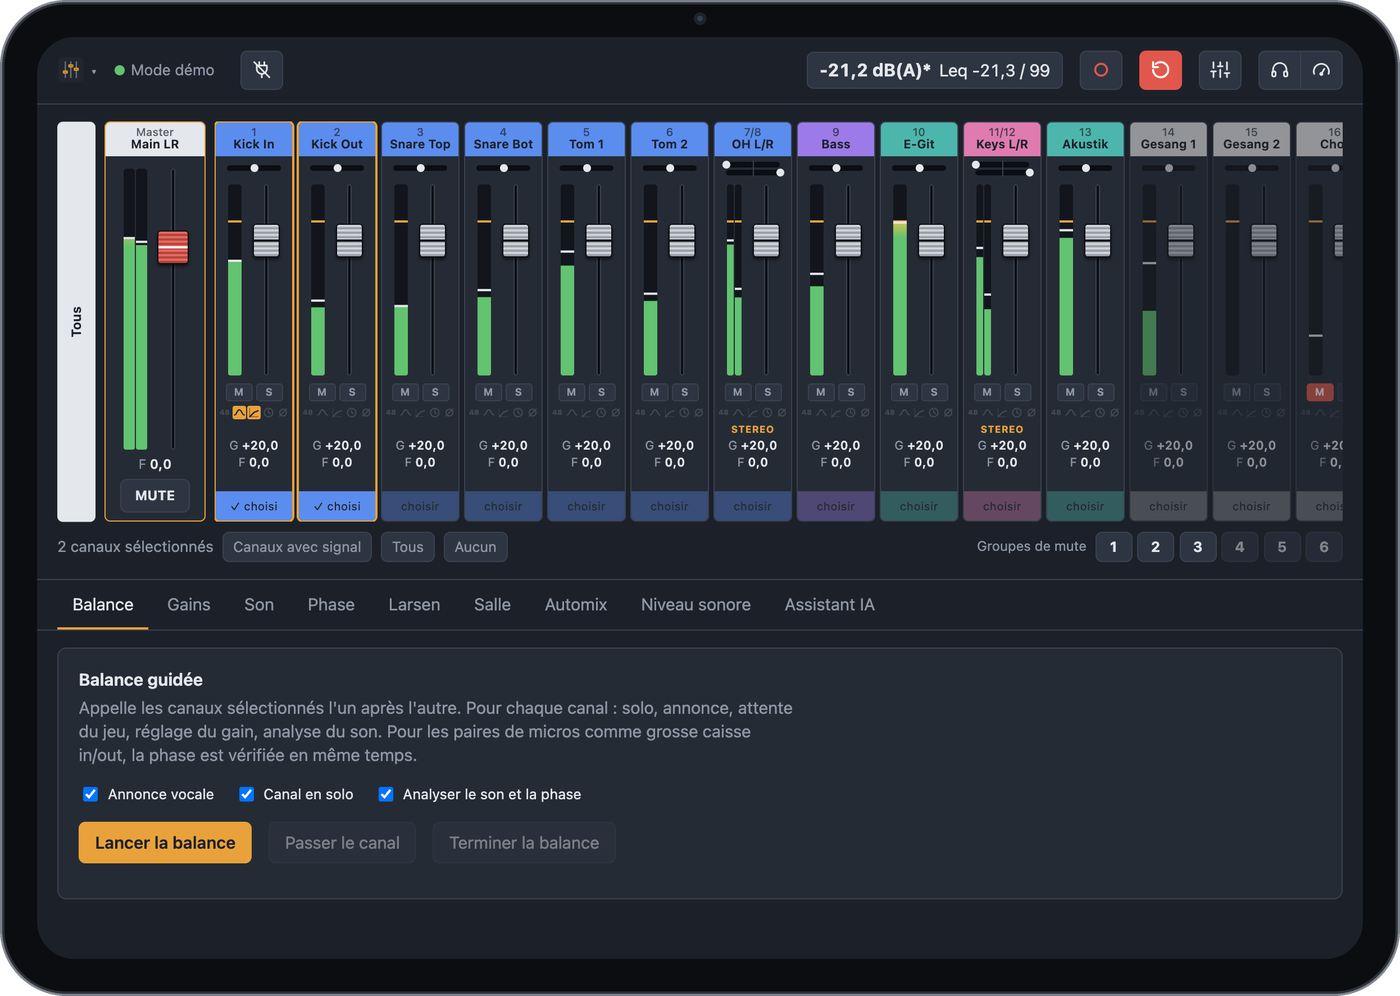This screenshot has height=996, width=1400.
Task: Click the Aucun selection button
Action: [475, 547]
